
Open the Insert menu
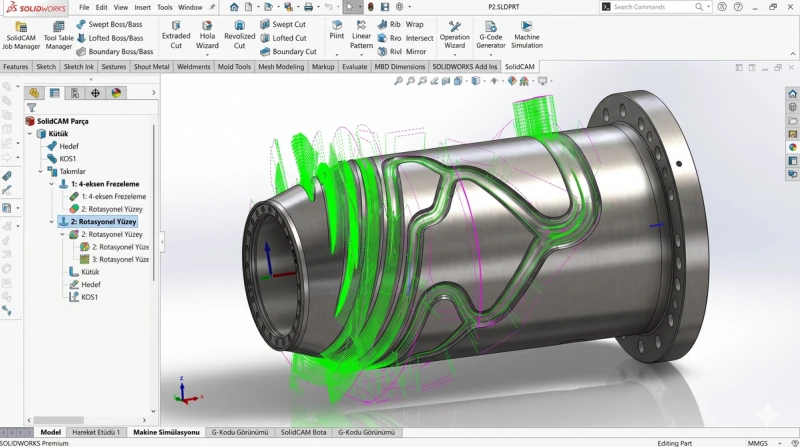(x=142, y=7)
